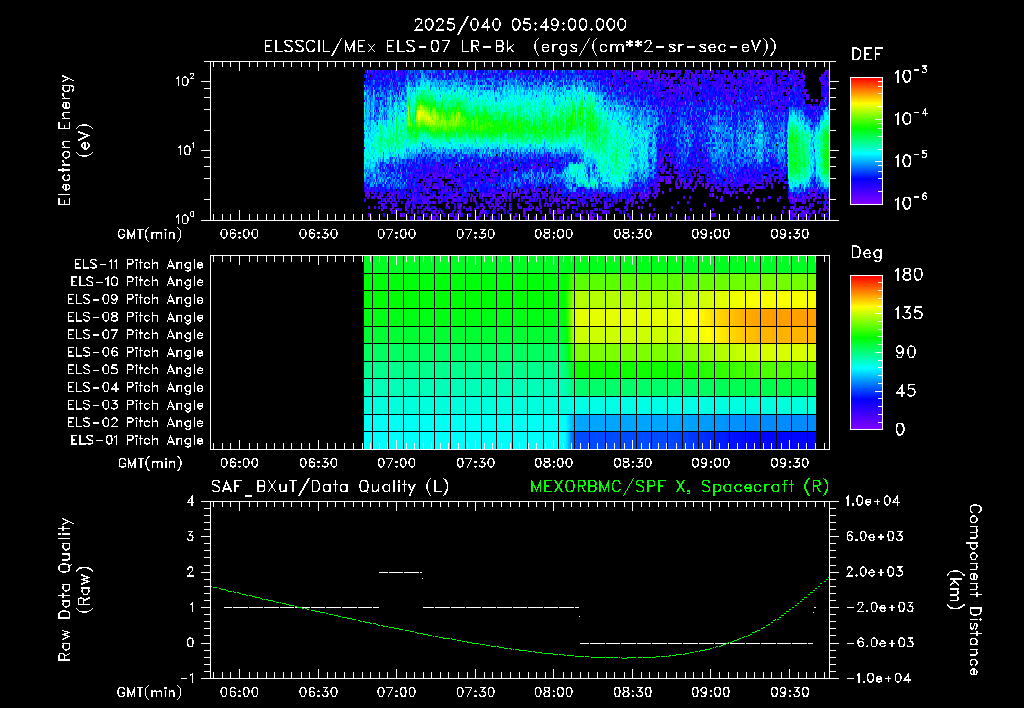Click the 45 value on Deg color bar
Image resolution: width=1024 pixels, height=708 pixels.
point(905,391)
